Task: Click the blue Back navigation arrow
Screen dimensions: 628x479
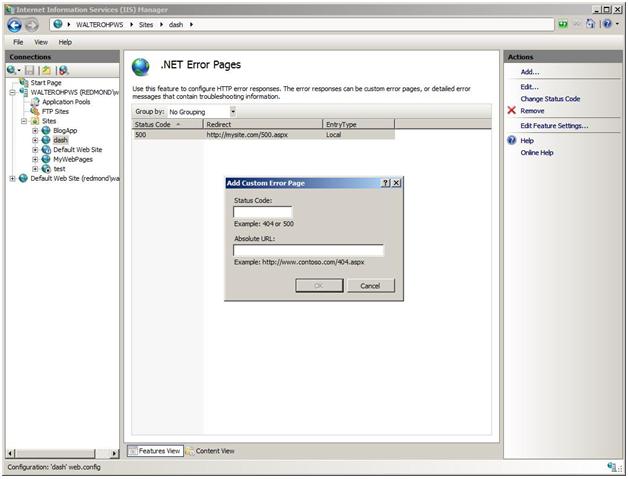Action: coord(14,25)
